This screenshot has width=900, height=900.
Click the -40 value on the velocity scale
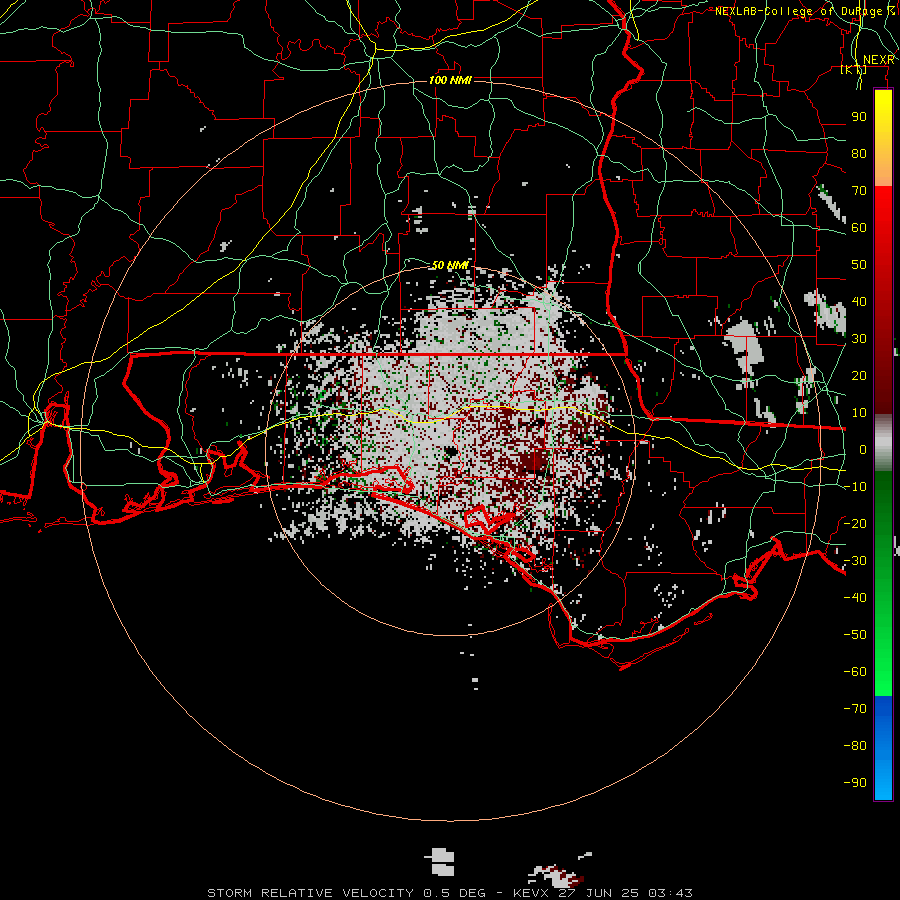[855, 598]
